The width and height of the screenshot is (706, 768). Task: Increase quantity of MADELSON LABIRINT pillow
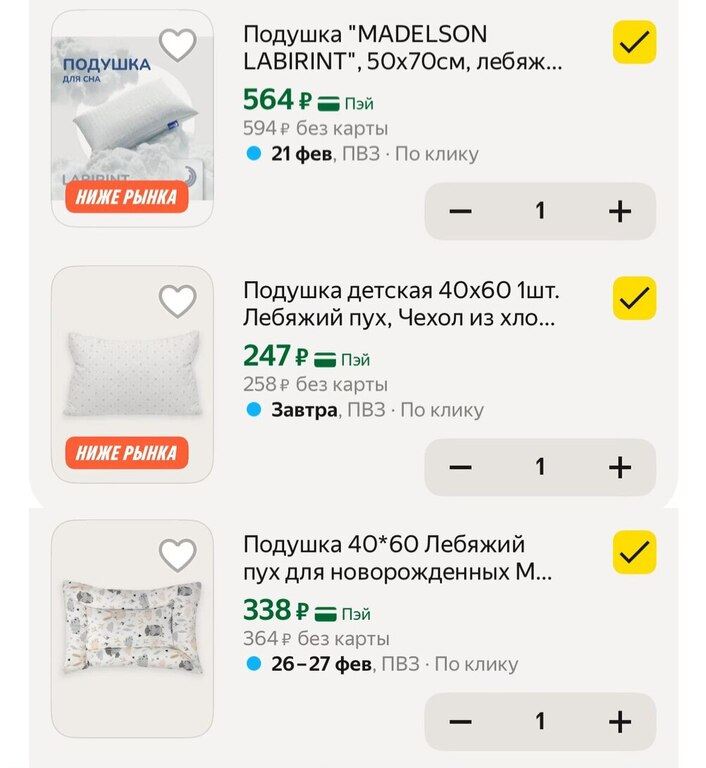pyautogui.click(x=620, y=211)
